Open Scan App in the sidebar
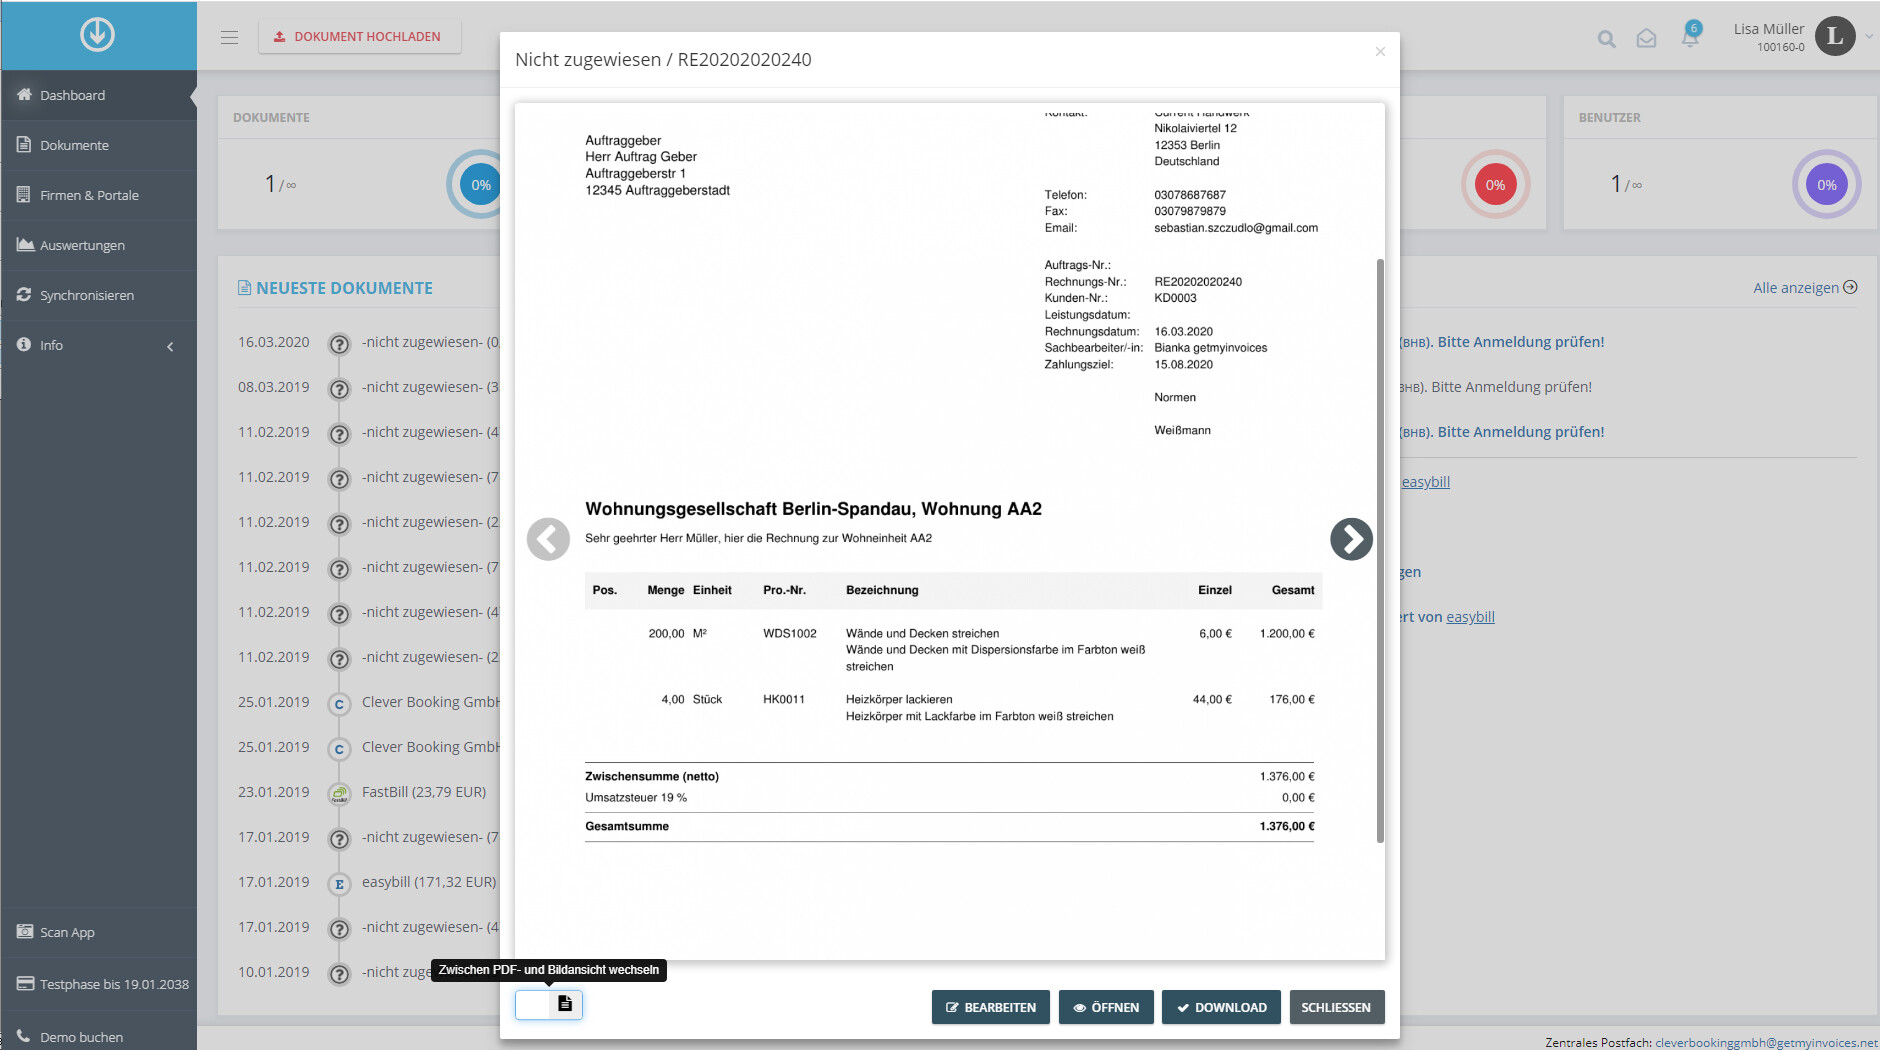 tap(98, 932)
